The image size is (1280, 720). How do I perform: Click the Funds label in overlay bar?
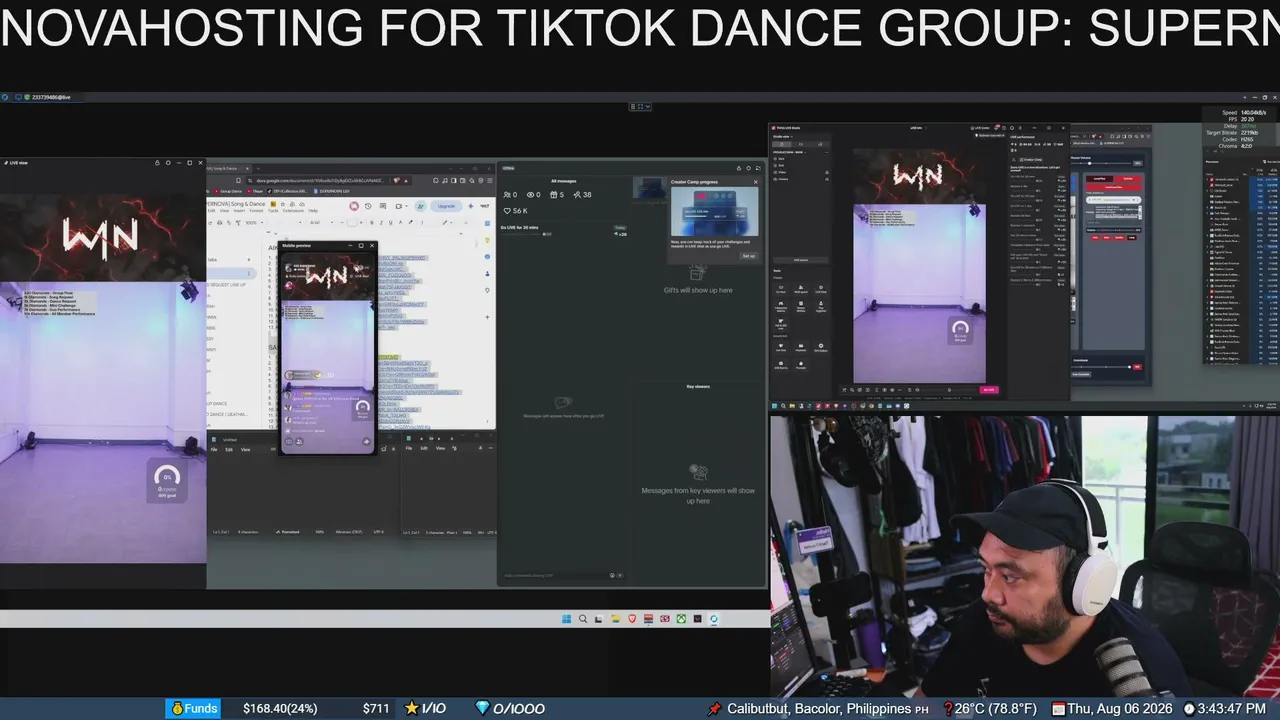point(193,708)
